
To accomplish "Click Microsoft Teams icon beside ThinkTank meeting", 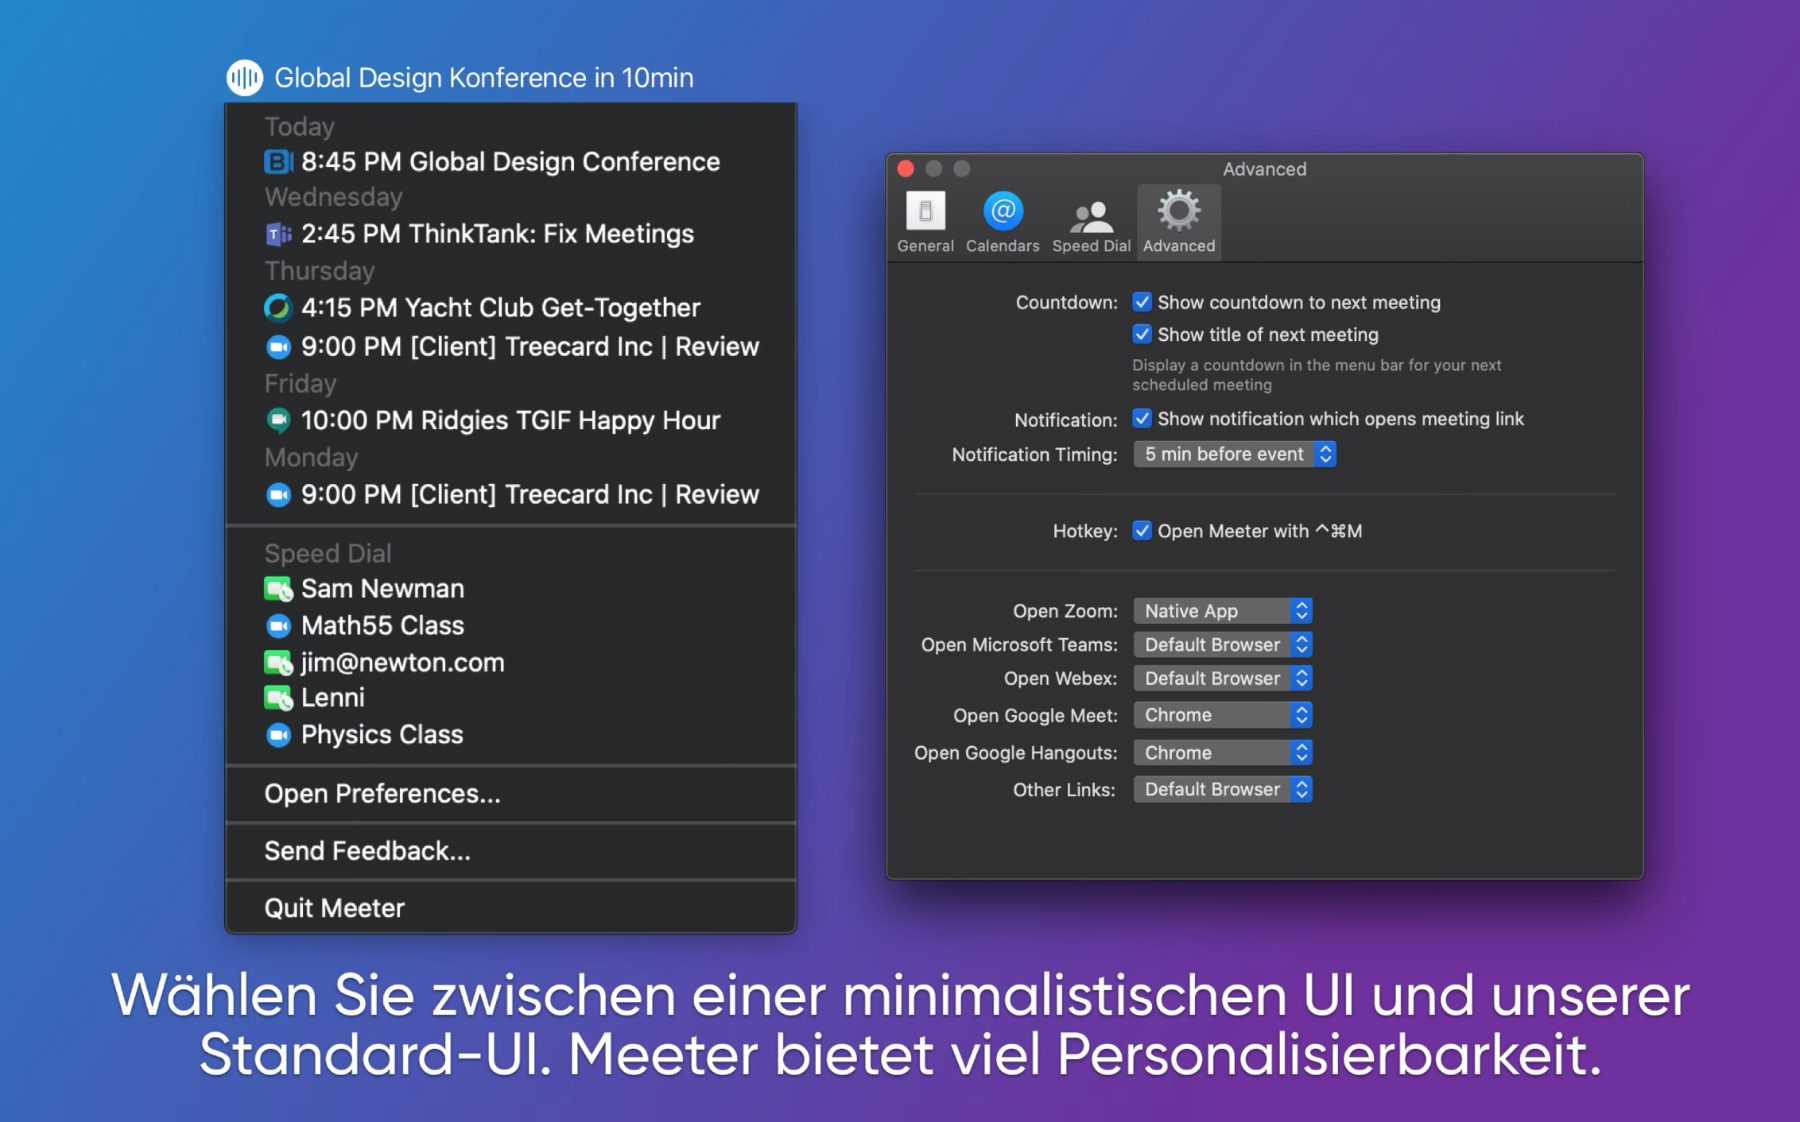I will [x=278, y=234].
